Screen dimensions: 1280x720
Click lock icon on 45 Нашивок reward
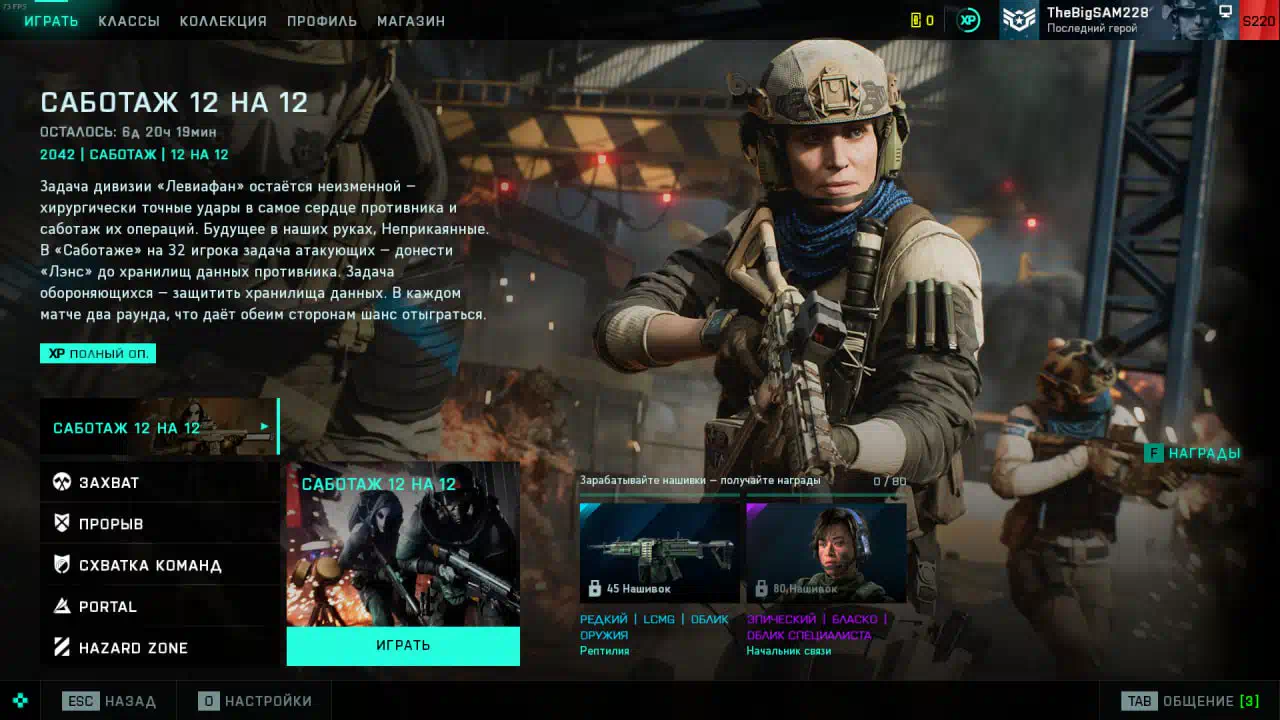click(x=595, y=589)
